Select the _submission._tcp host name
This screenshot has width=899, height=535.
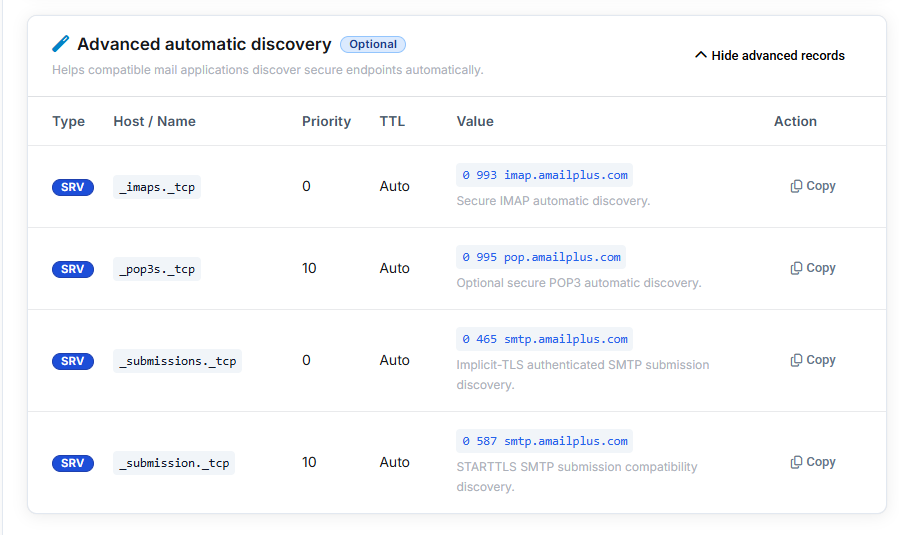(x=174, y=463)
